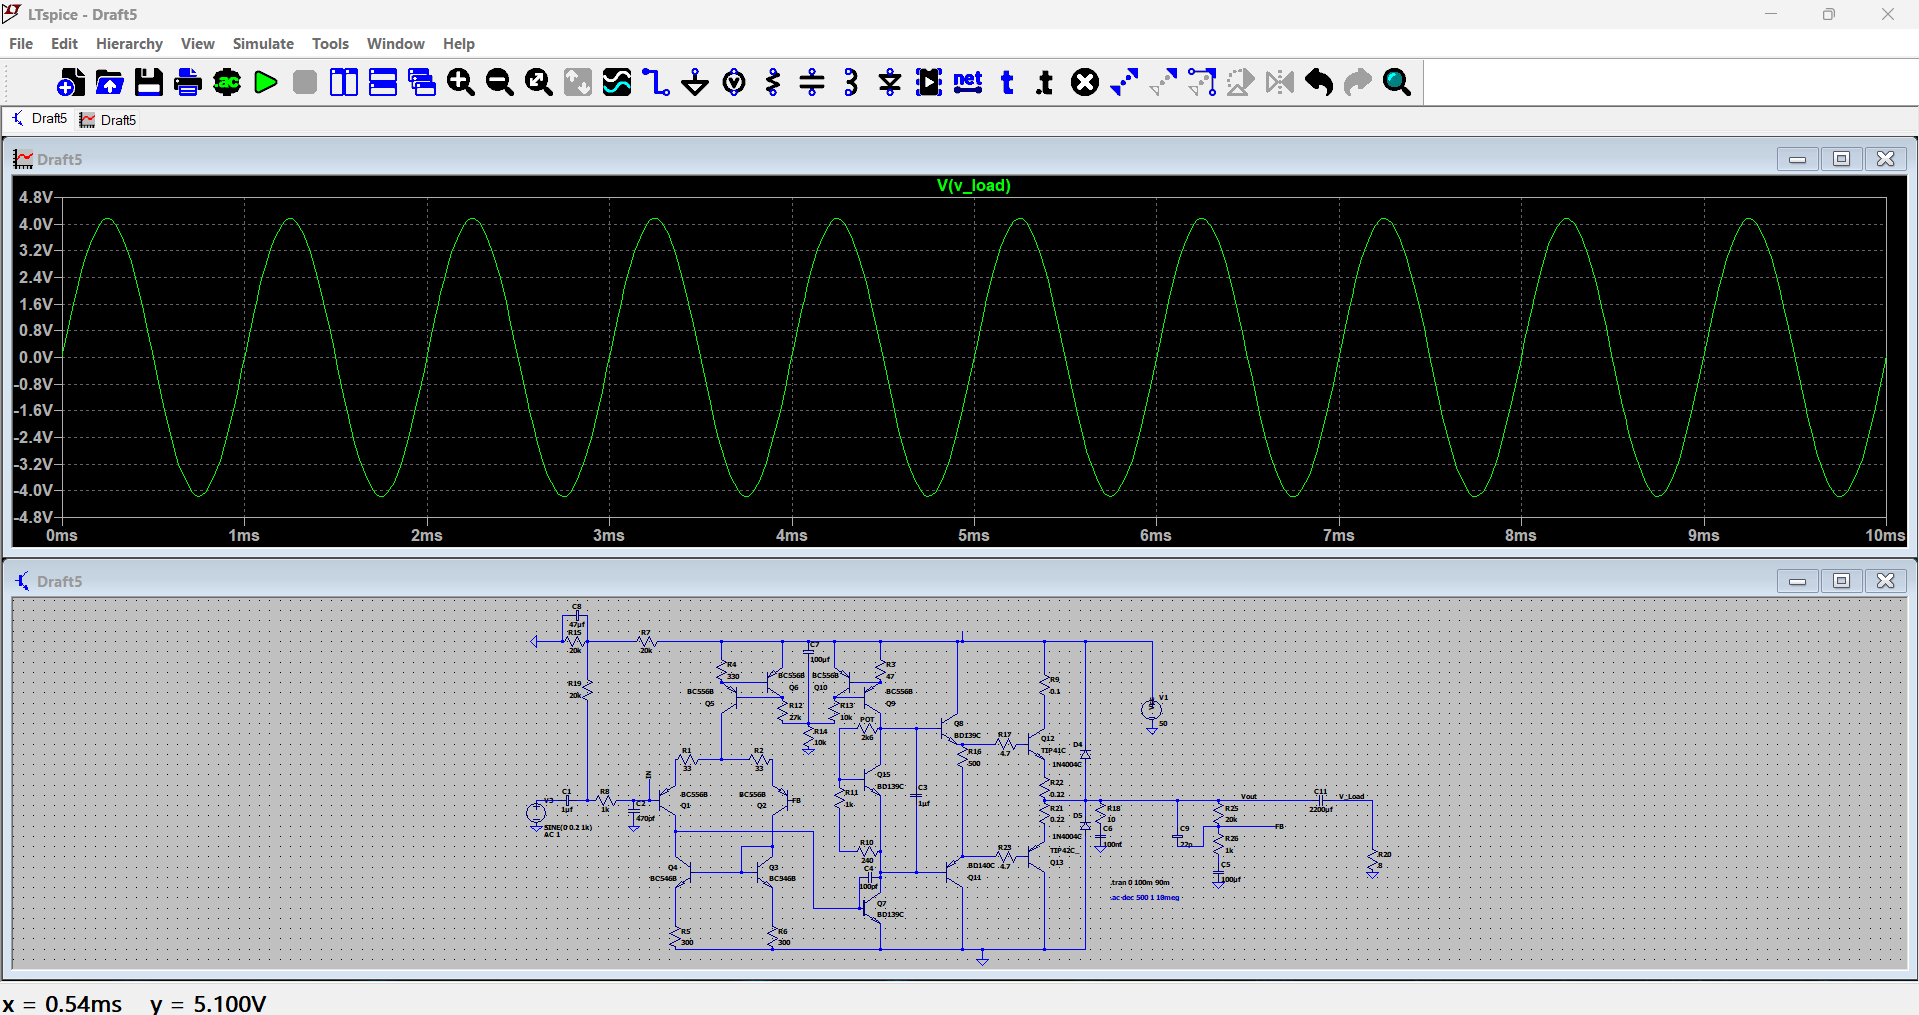The width and height of the screenshot is (1919, 1015).
Task: Create a new schematic from toolbar
Action: (71, 82)
